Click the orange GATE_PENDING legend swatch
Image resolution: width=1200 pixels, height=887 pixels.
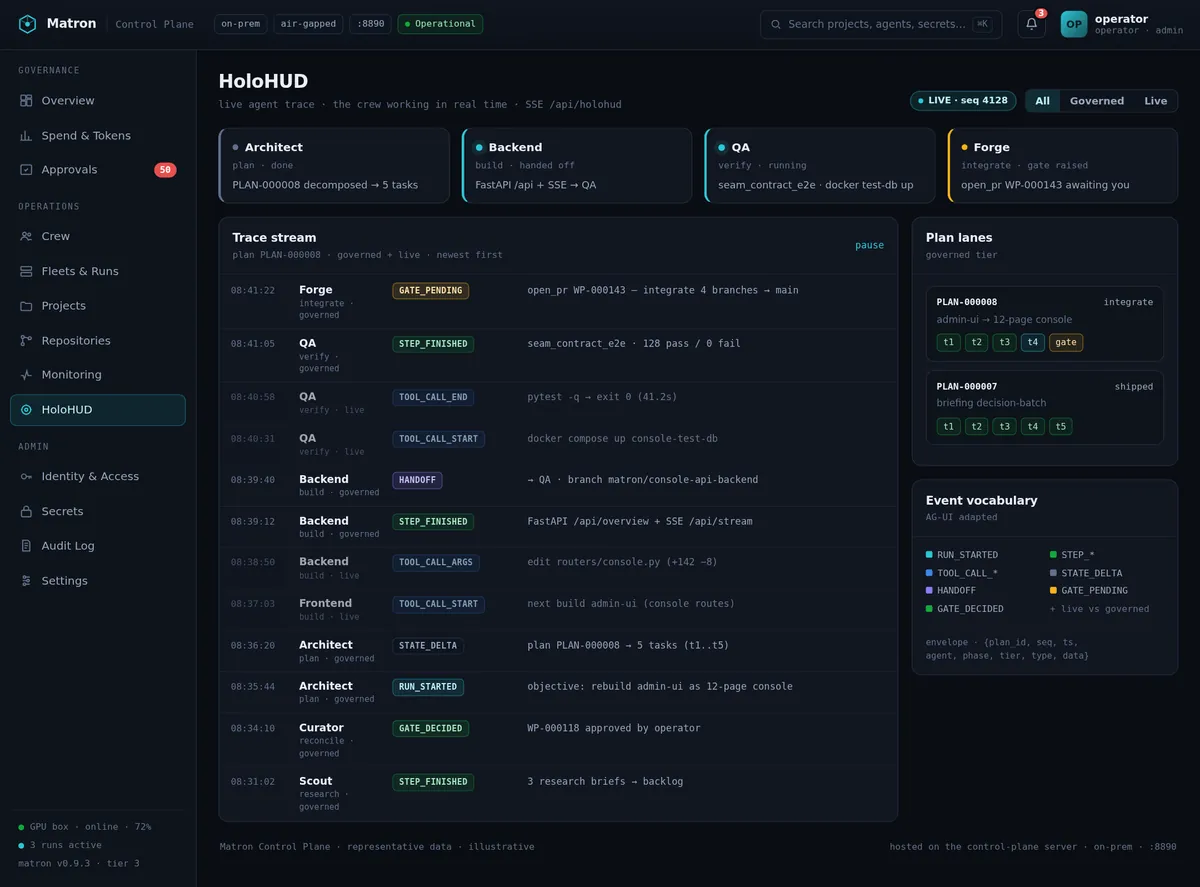click(x=1053, y=591)
